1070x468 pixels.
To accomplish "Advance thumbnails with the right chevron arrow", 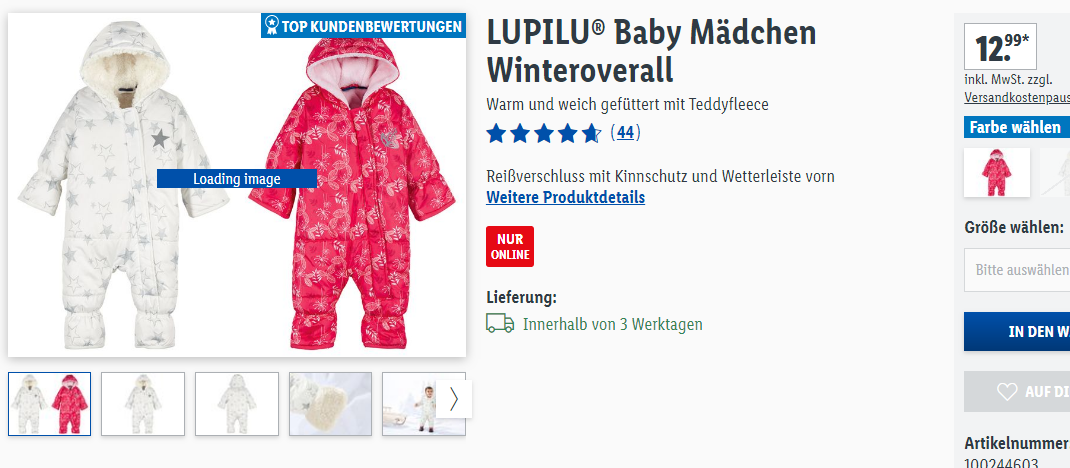I will tap(454, 399).
